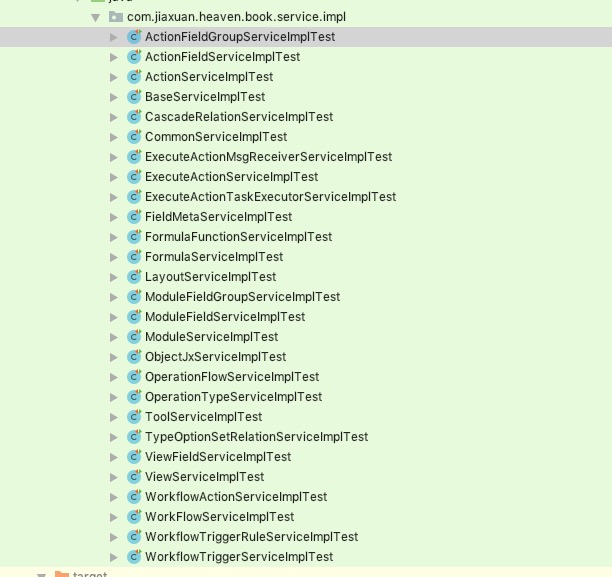Screen dimensions: 612x577
Task: Select FormulaServiceImplTest class name
Action: pos(214,257)
